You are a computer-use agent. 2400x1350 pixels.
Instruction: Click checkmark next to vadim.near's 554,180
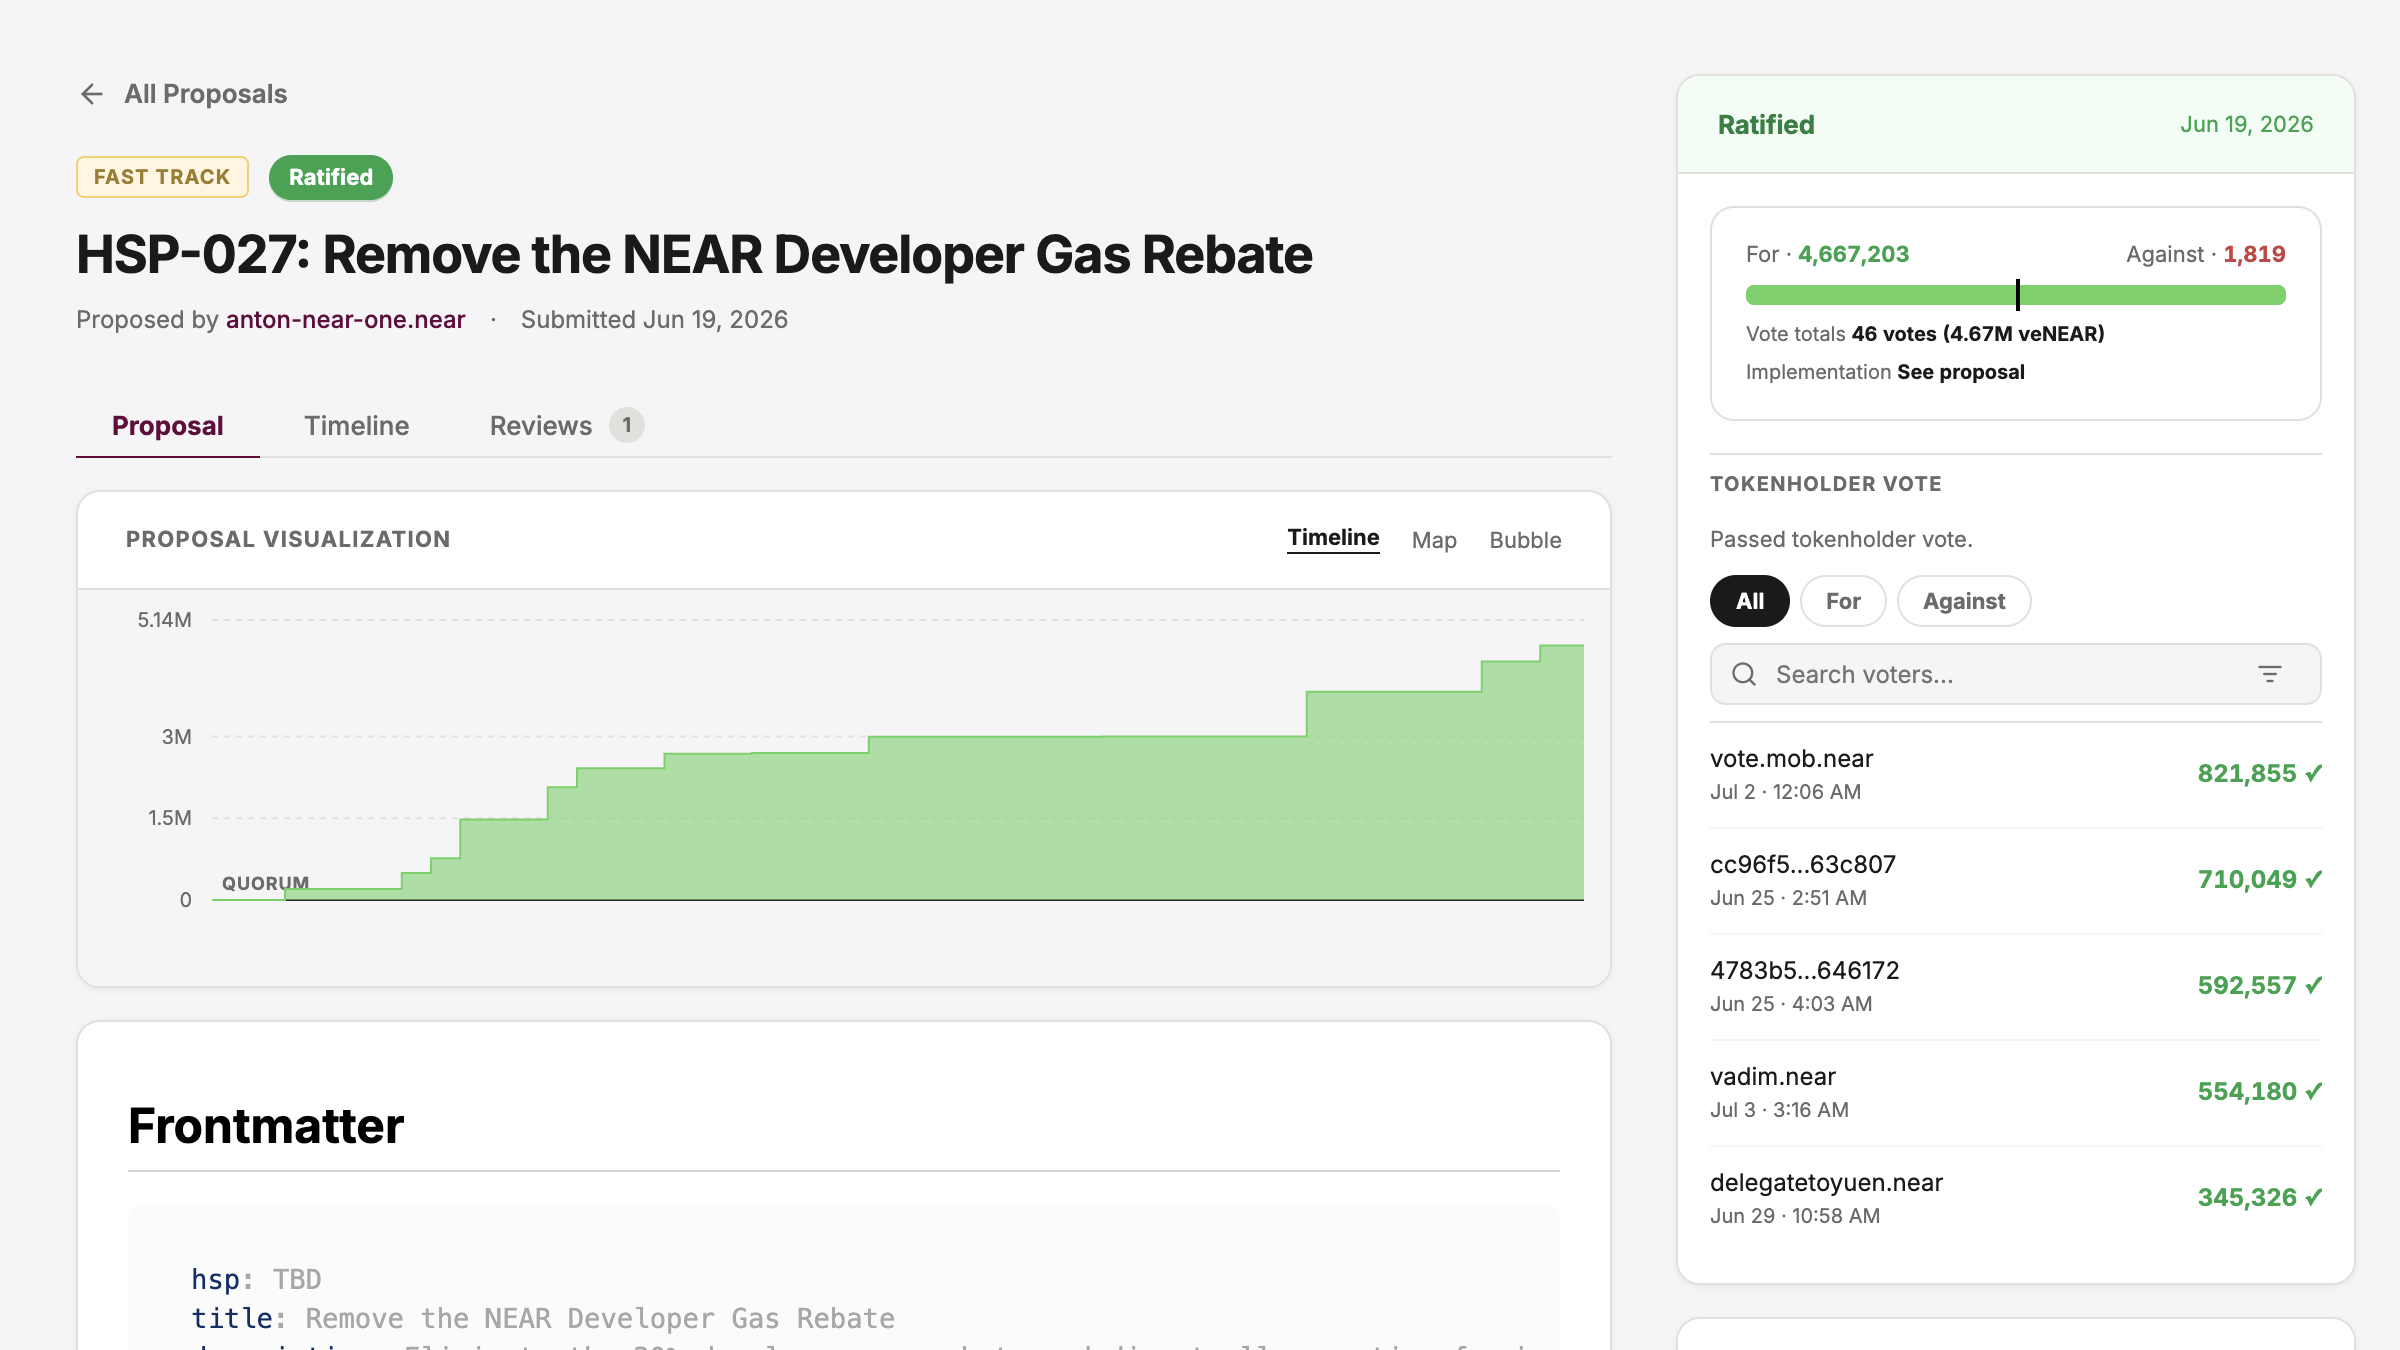point(2314,1091)
